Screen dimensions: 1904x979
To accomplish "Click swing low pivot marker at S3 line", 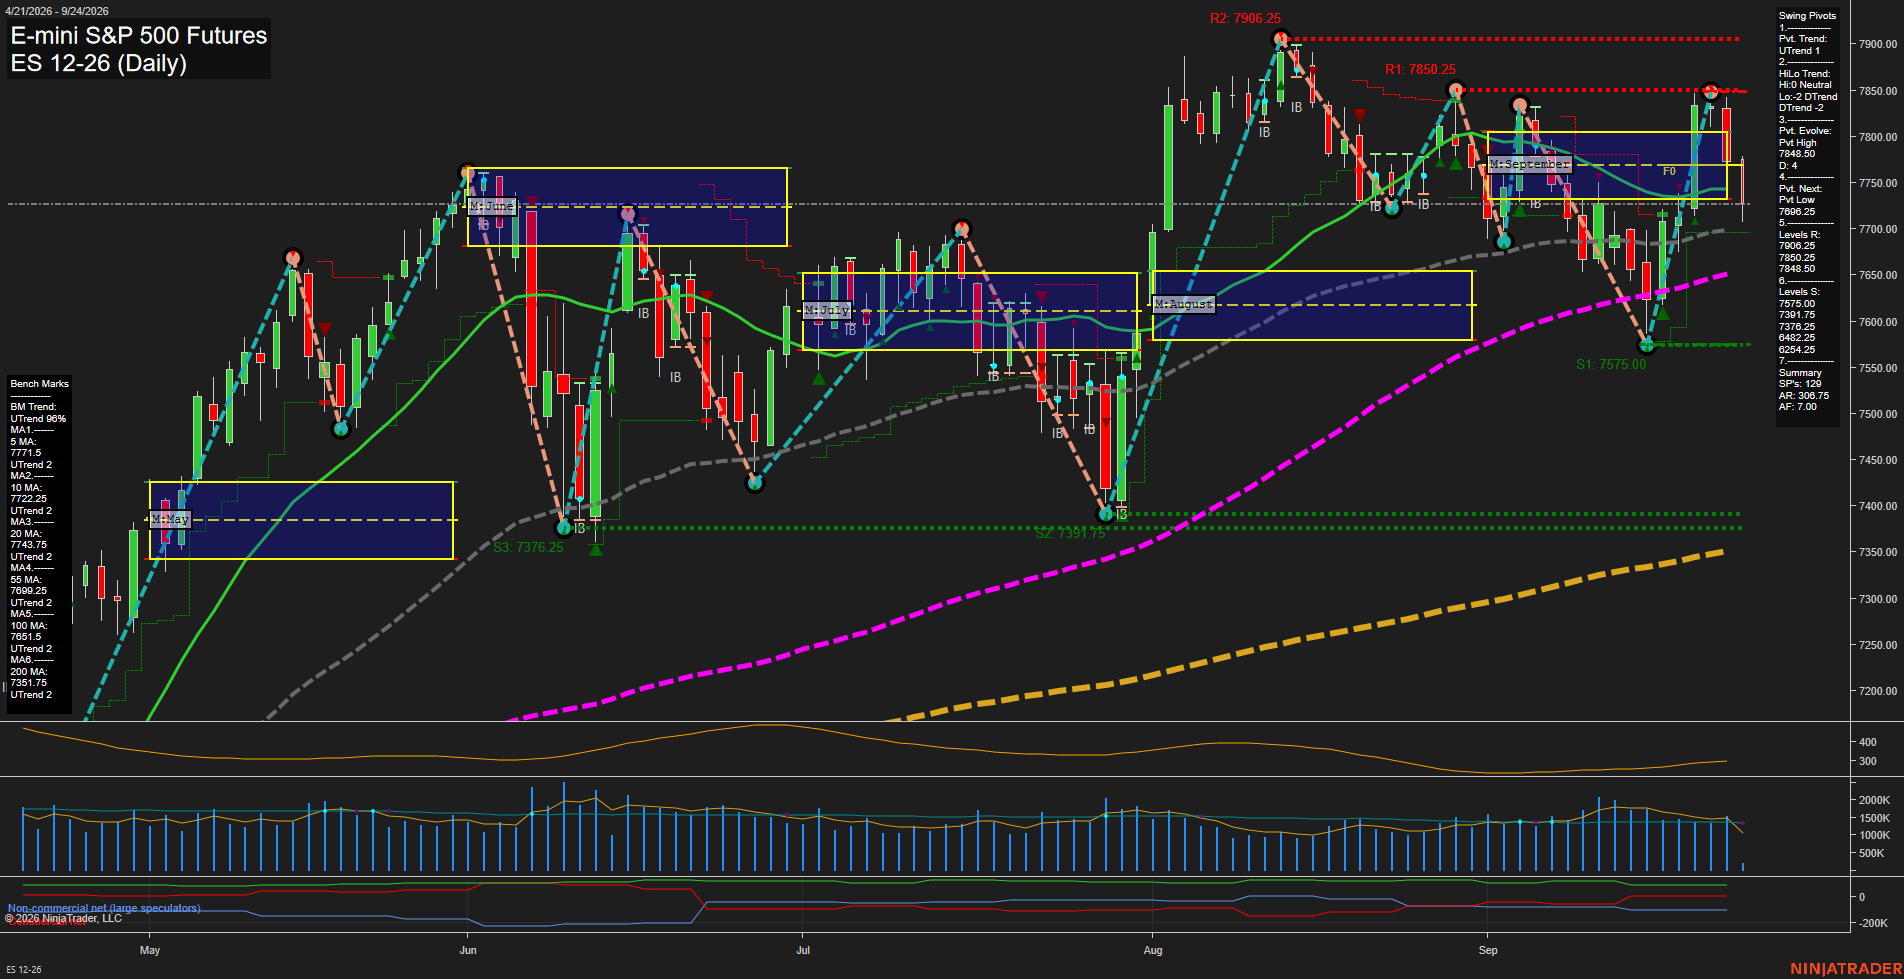I will (564, 527).
